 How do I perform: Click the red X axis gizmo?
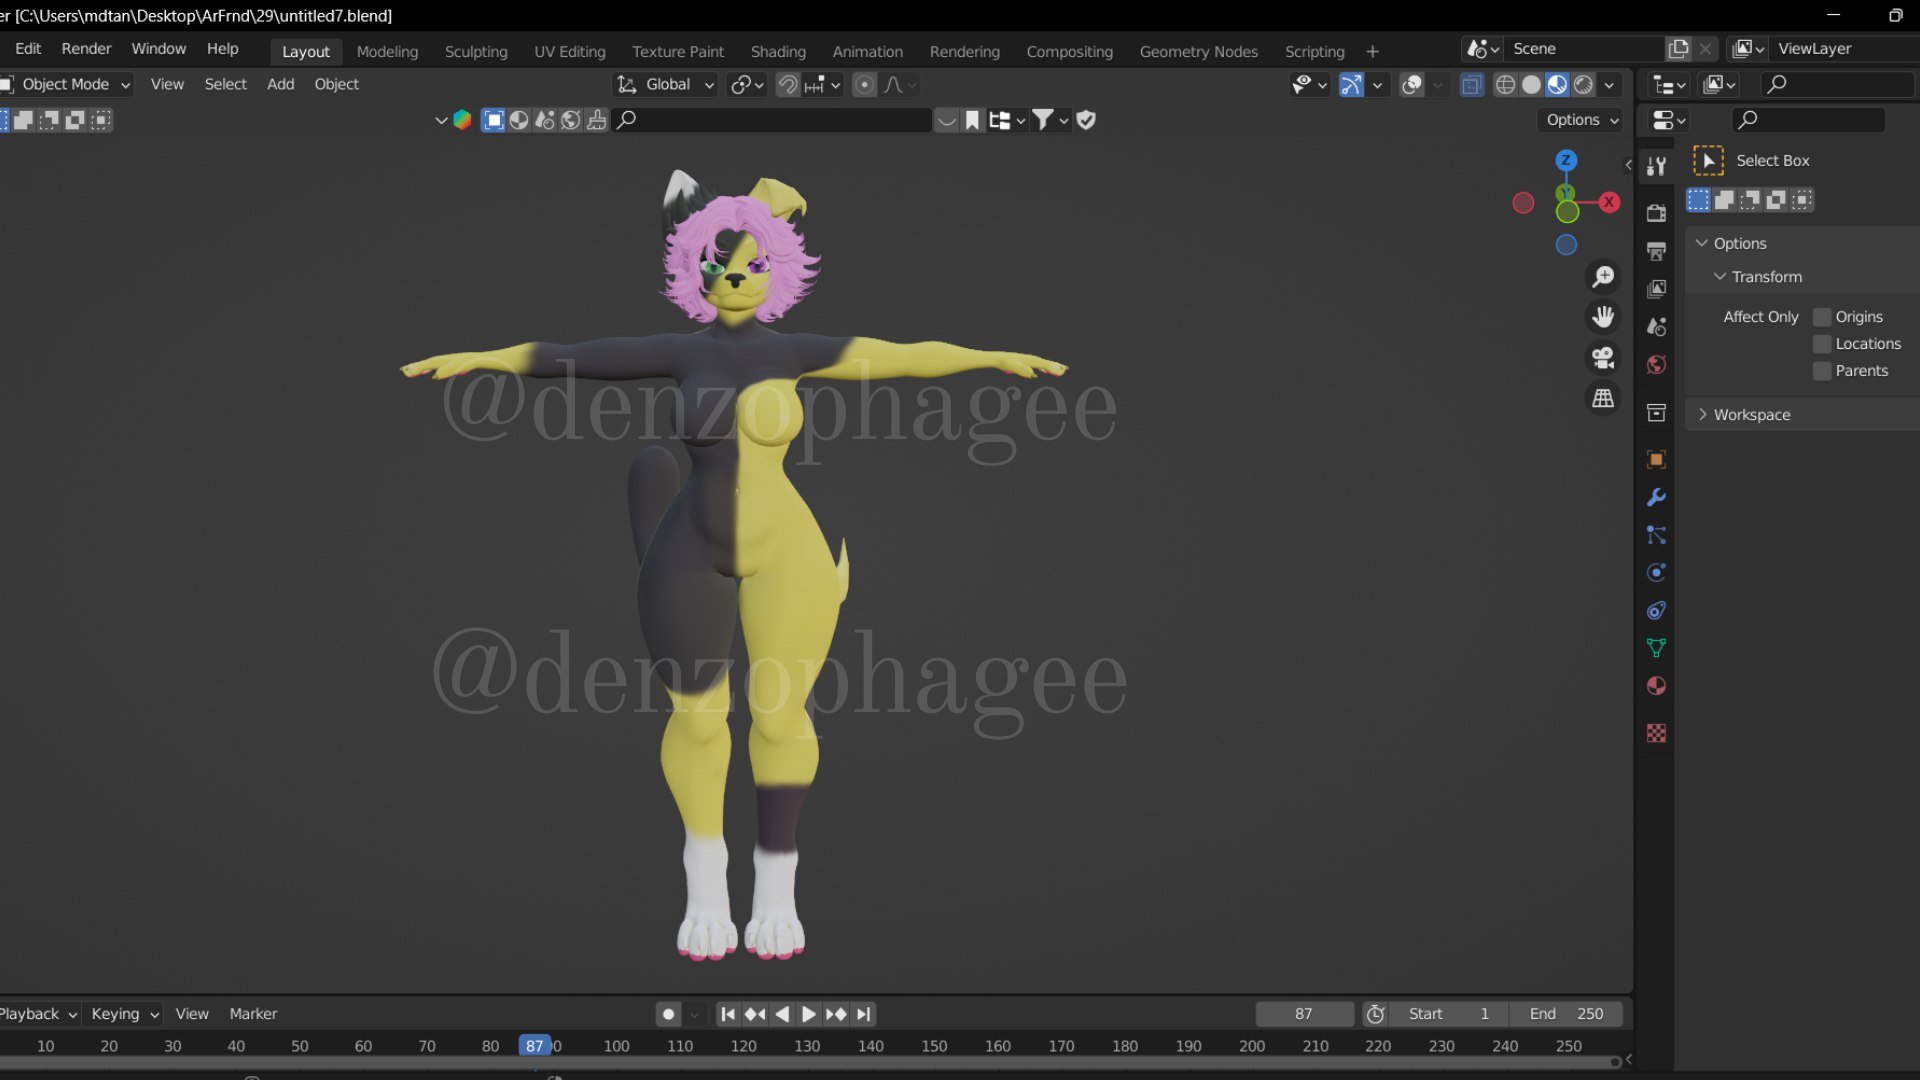pyautogui.click(x=1609, y=202)
